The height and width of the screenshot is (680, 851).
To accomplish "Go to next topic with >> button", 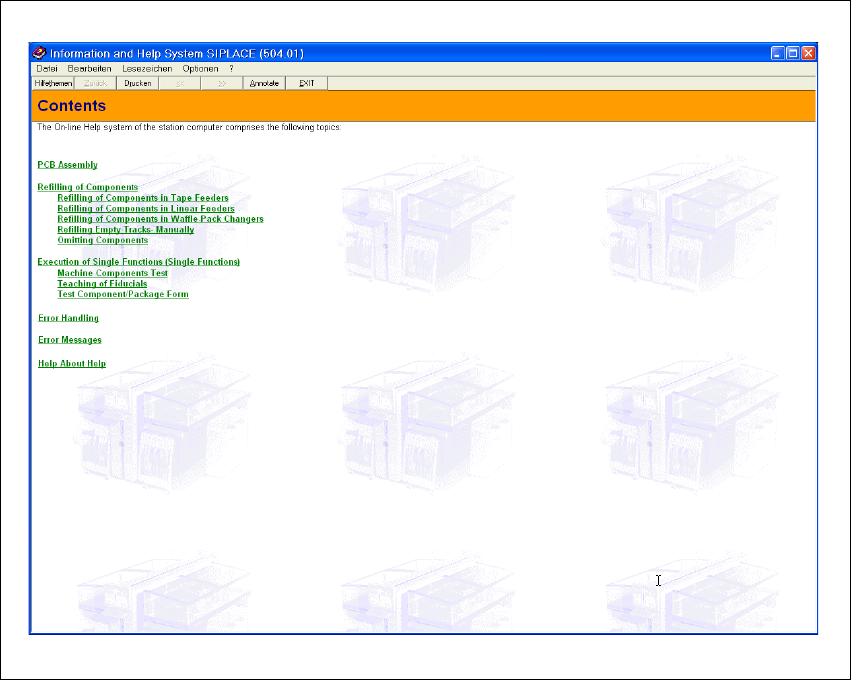I will [x=222, y=83].
